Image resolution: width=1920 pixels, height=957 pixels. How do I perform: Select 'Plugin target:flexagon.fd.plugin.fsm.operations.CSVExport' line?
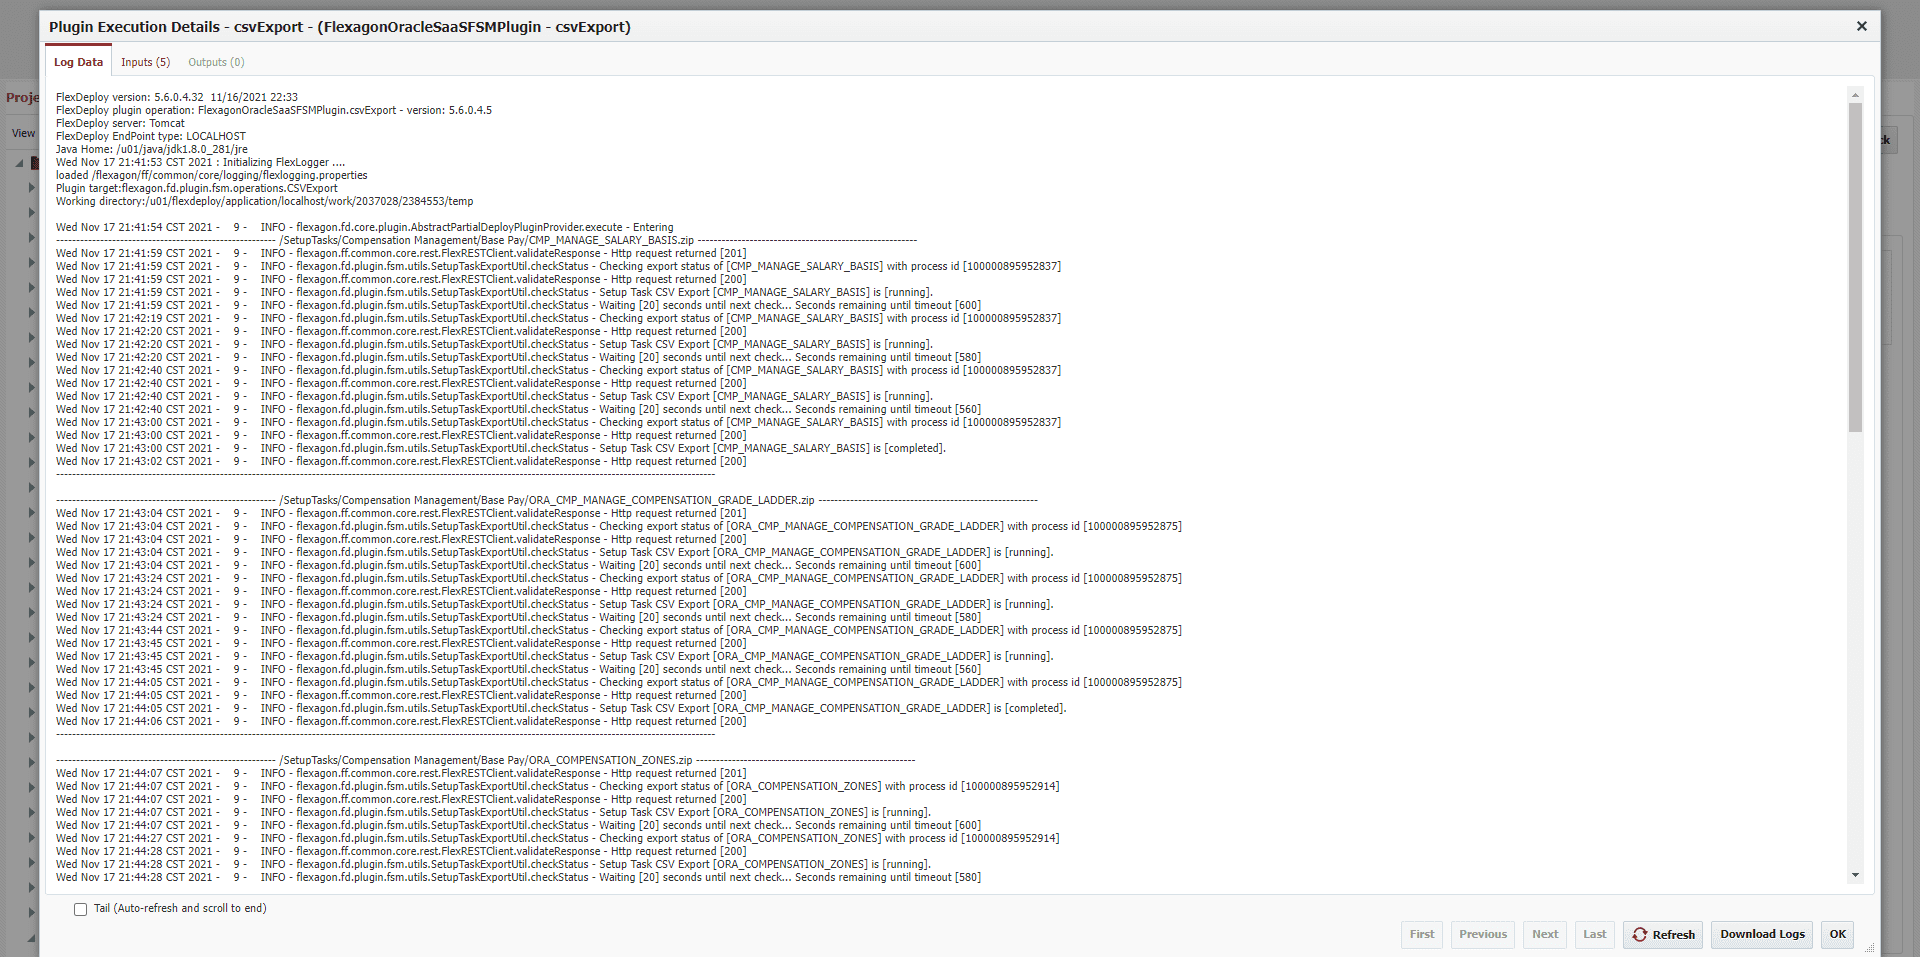pos(197,188)
